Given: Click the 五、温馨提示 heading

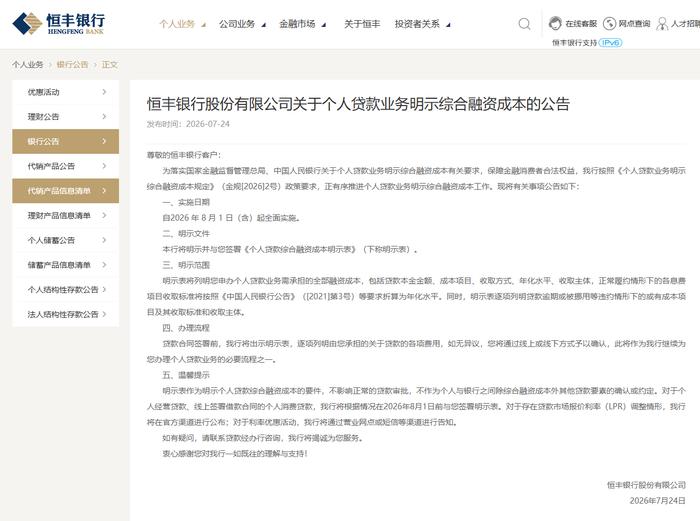Looking at the screenshot, I should (x=186, y=375).
